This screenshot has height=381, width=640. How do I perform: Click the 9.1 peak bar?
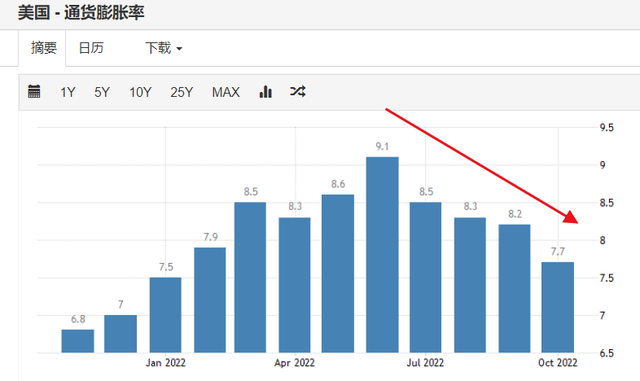point(382,255)
